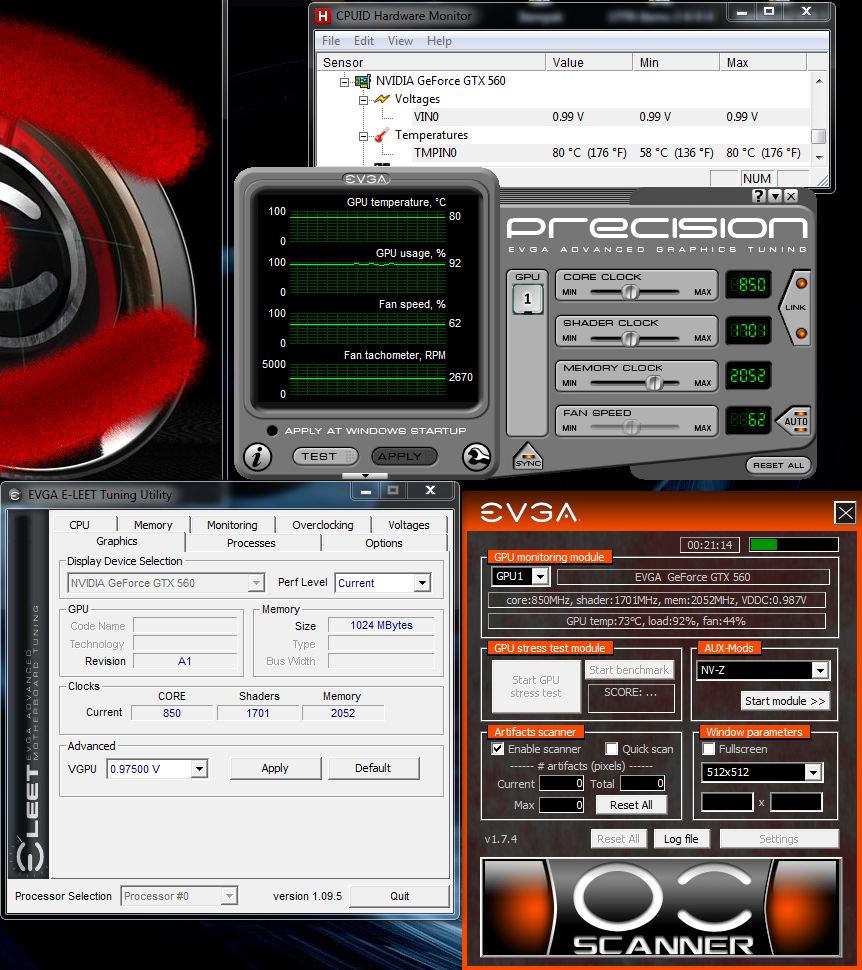
Task: Select the VIN0 voltage row
Action: pos(563,117)
